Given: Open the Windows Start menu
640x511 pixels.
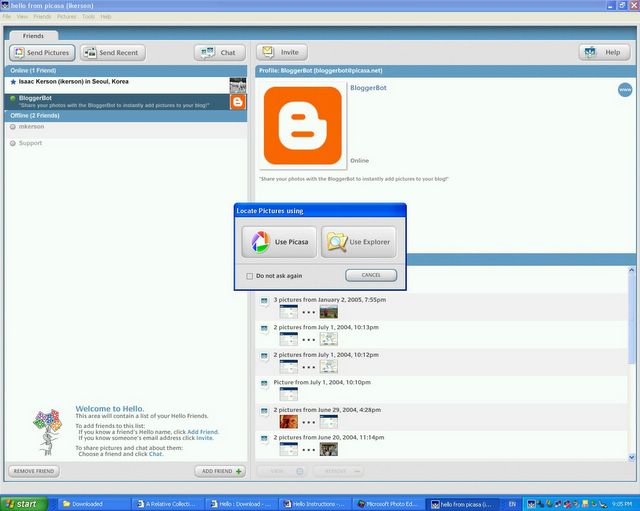Looking at the screenshot, I should 24,504.
